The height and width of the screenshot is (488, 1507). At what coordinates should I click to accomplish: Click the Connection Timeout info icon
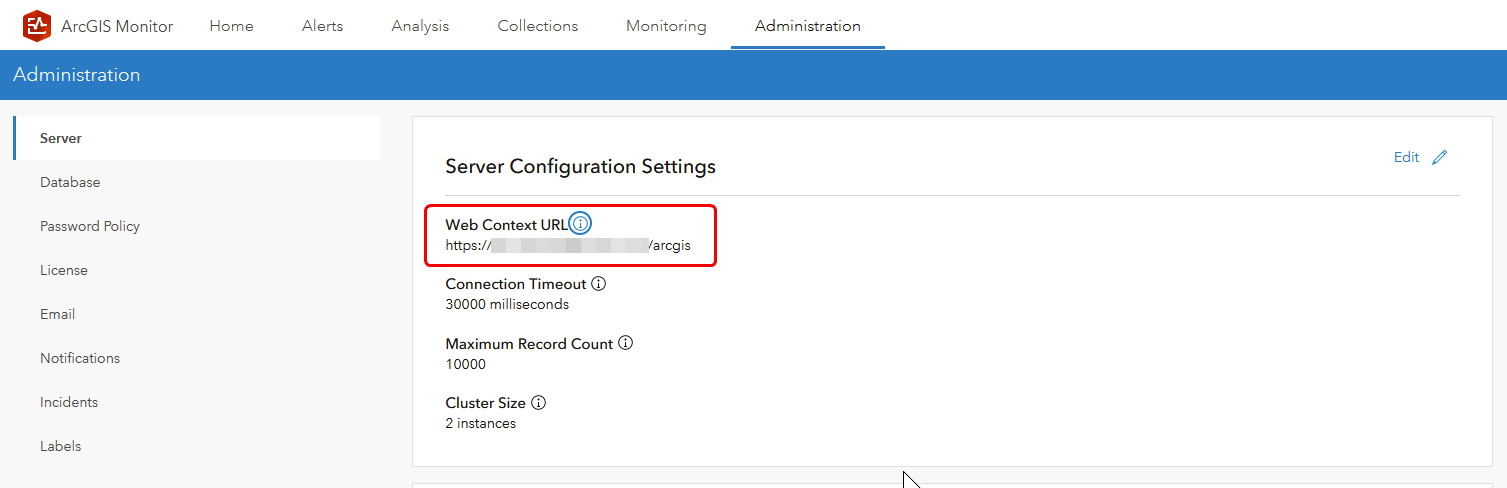pos(599,284)
